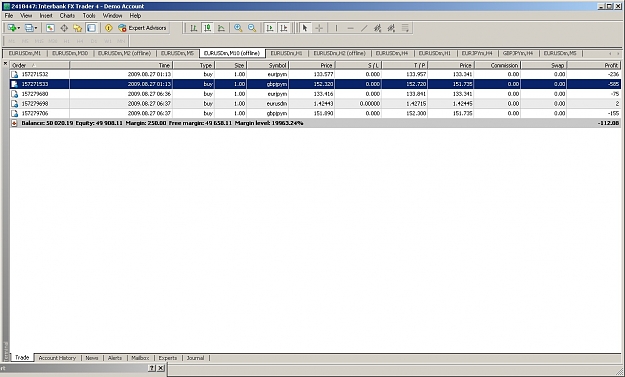The height and width of the screenshot is (377, 625).
Task: Select the Fibonacci Retracement tool
Action: (391, 28)
